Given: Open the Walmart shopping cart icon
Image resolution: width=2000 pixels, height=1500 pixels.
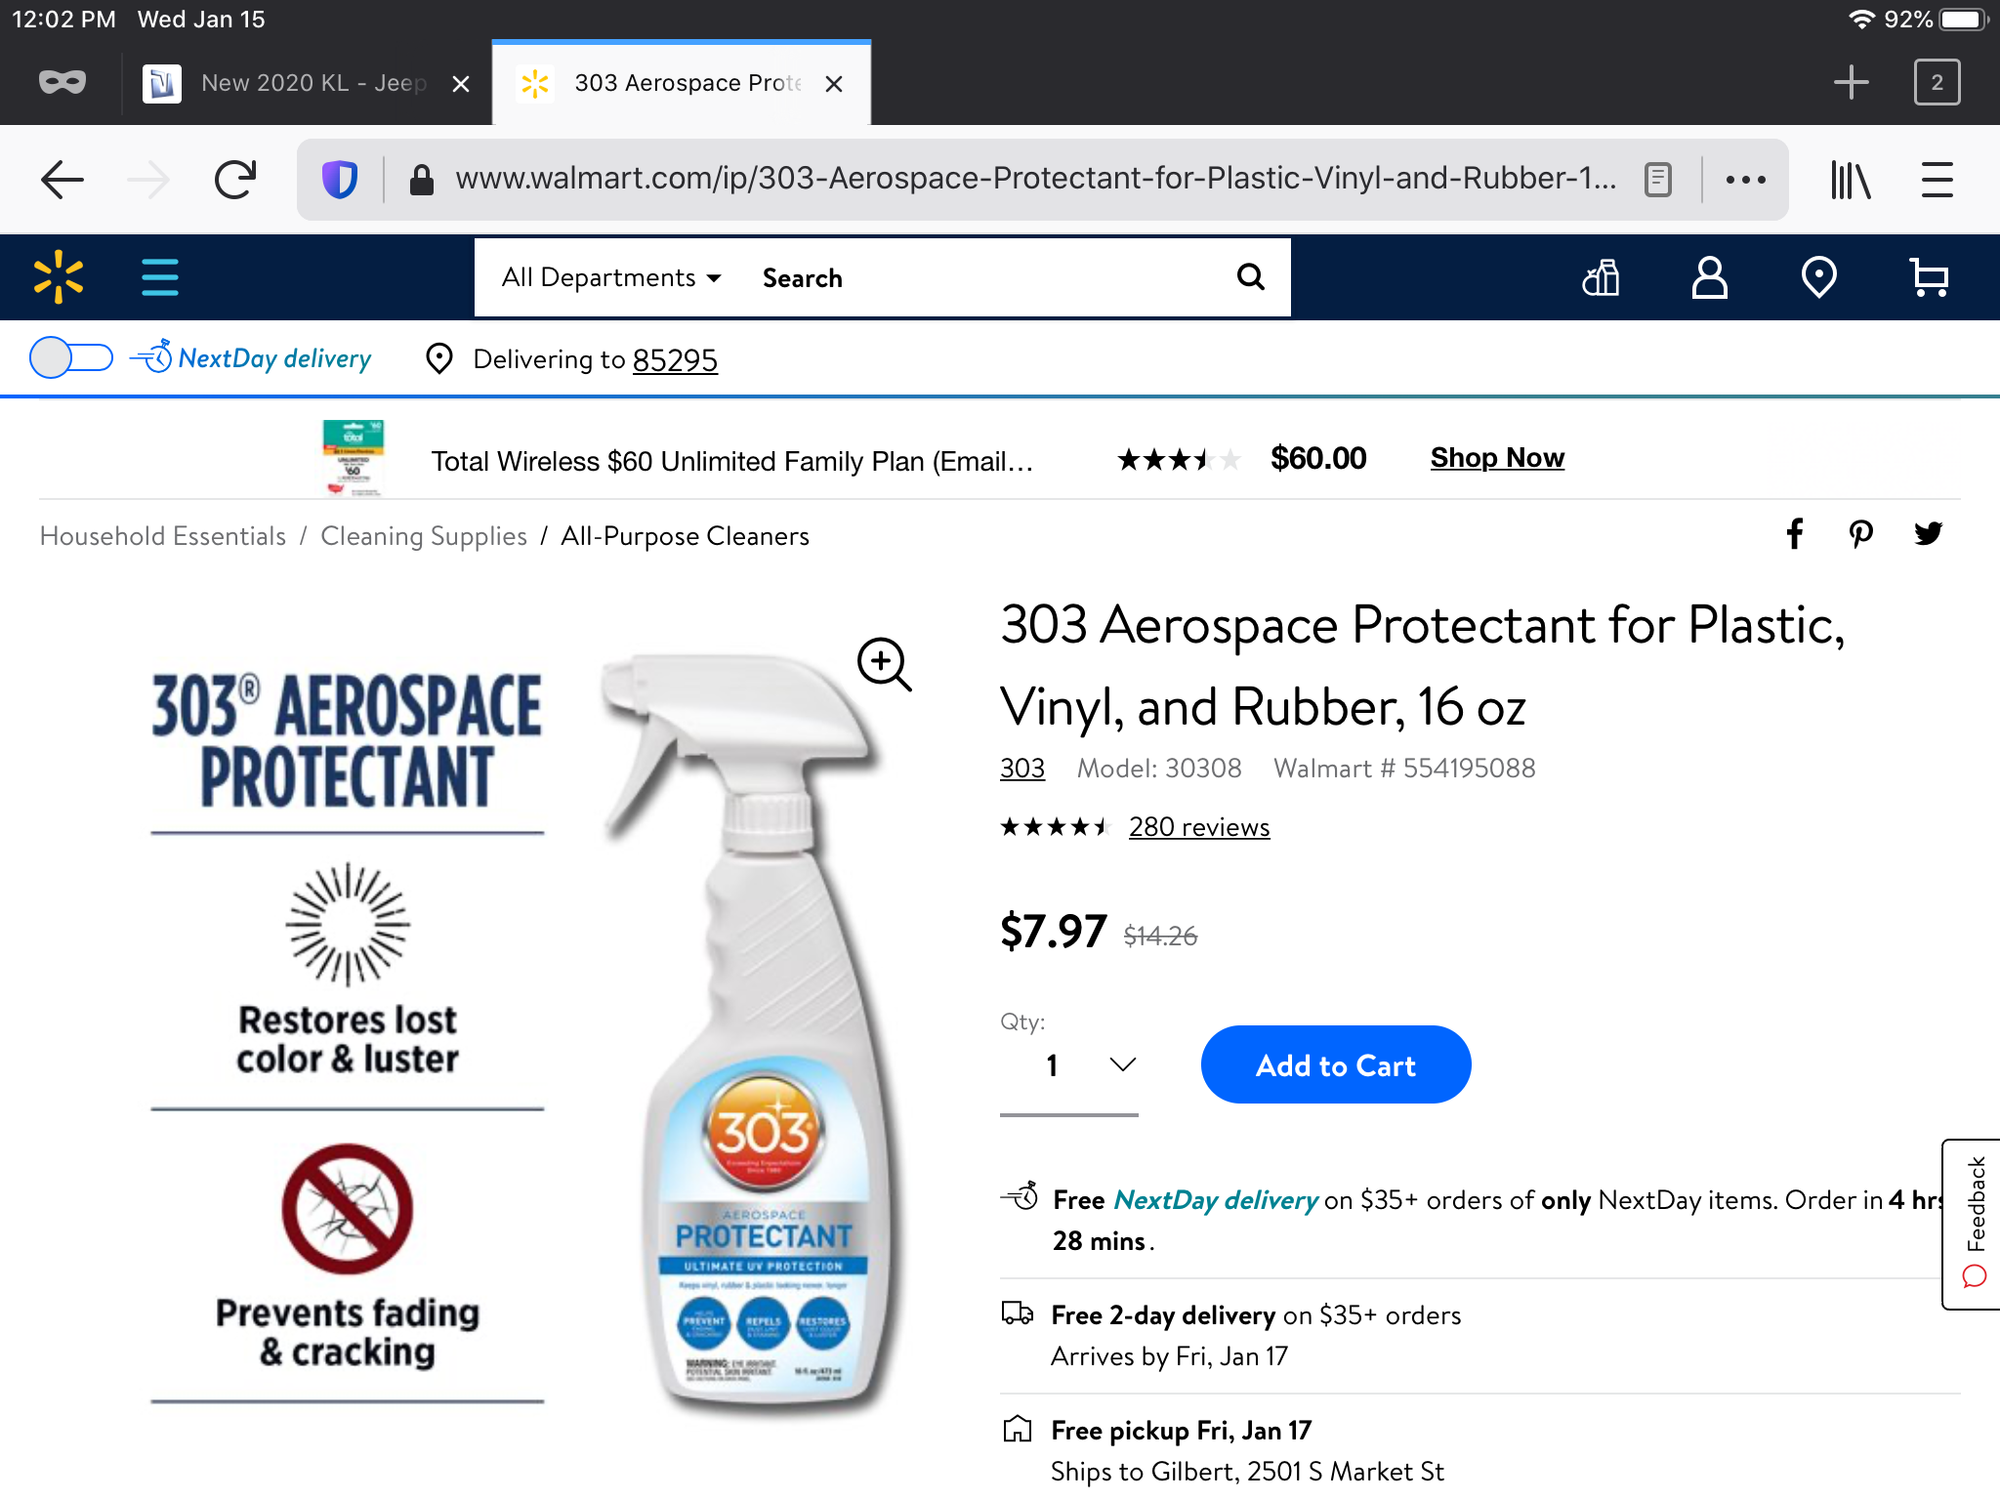Looking at the screenshot, I should [x=1928, y=278].
